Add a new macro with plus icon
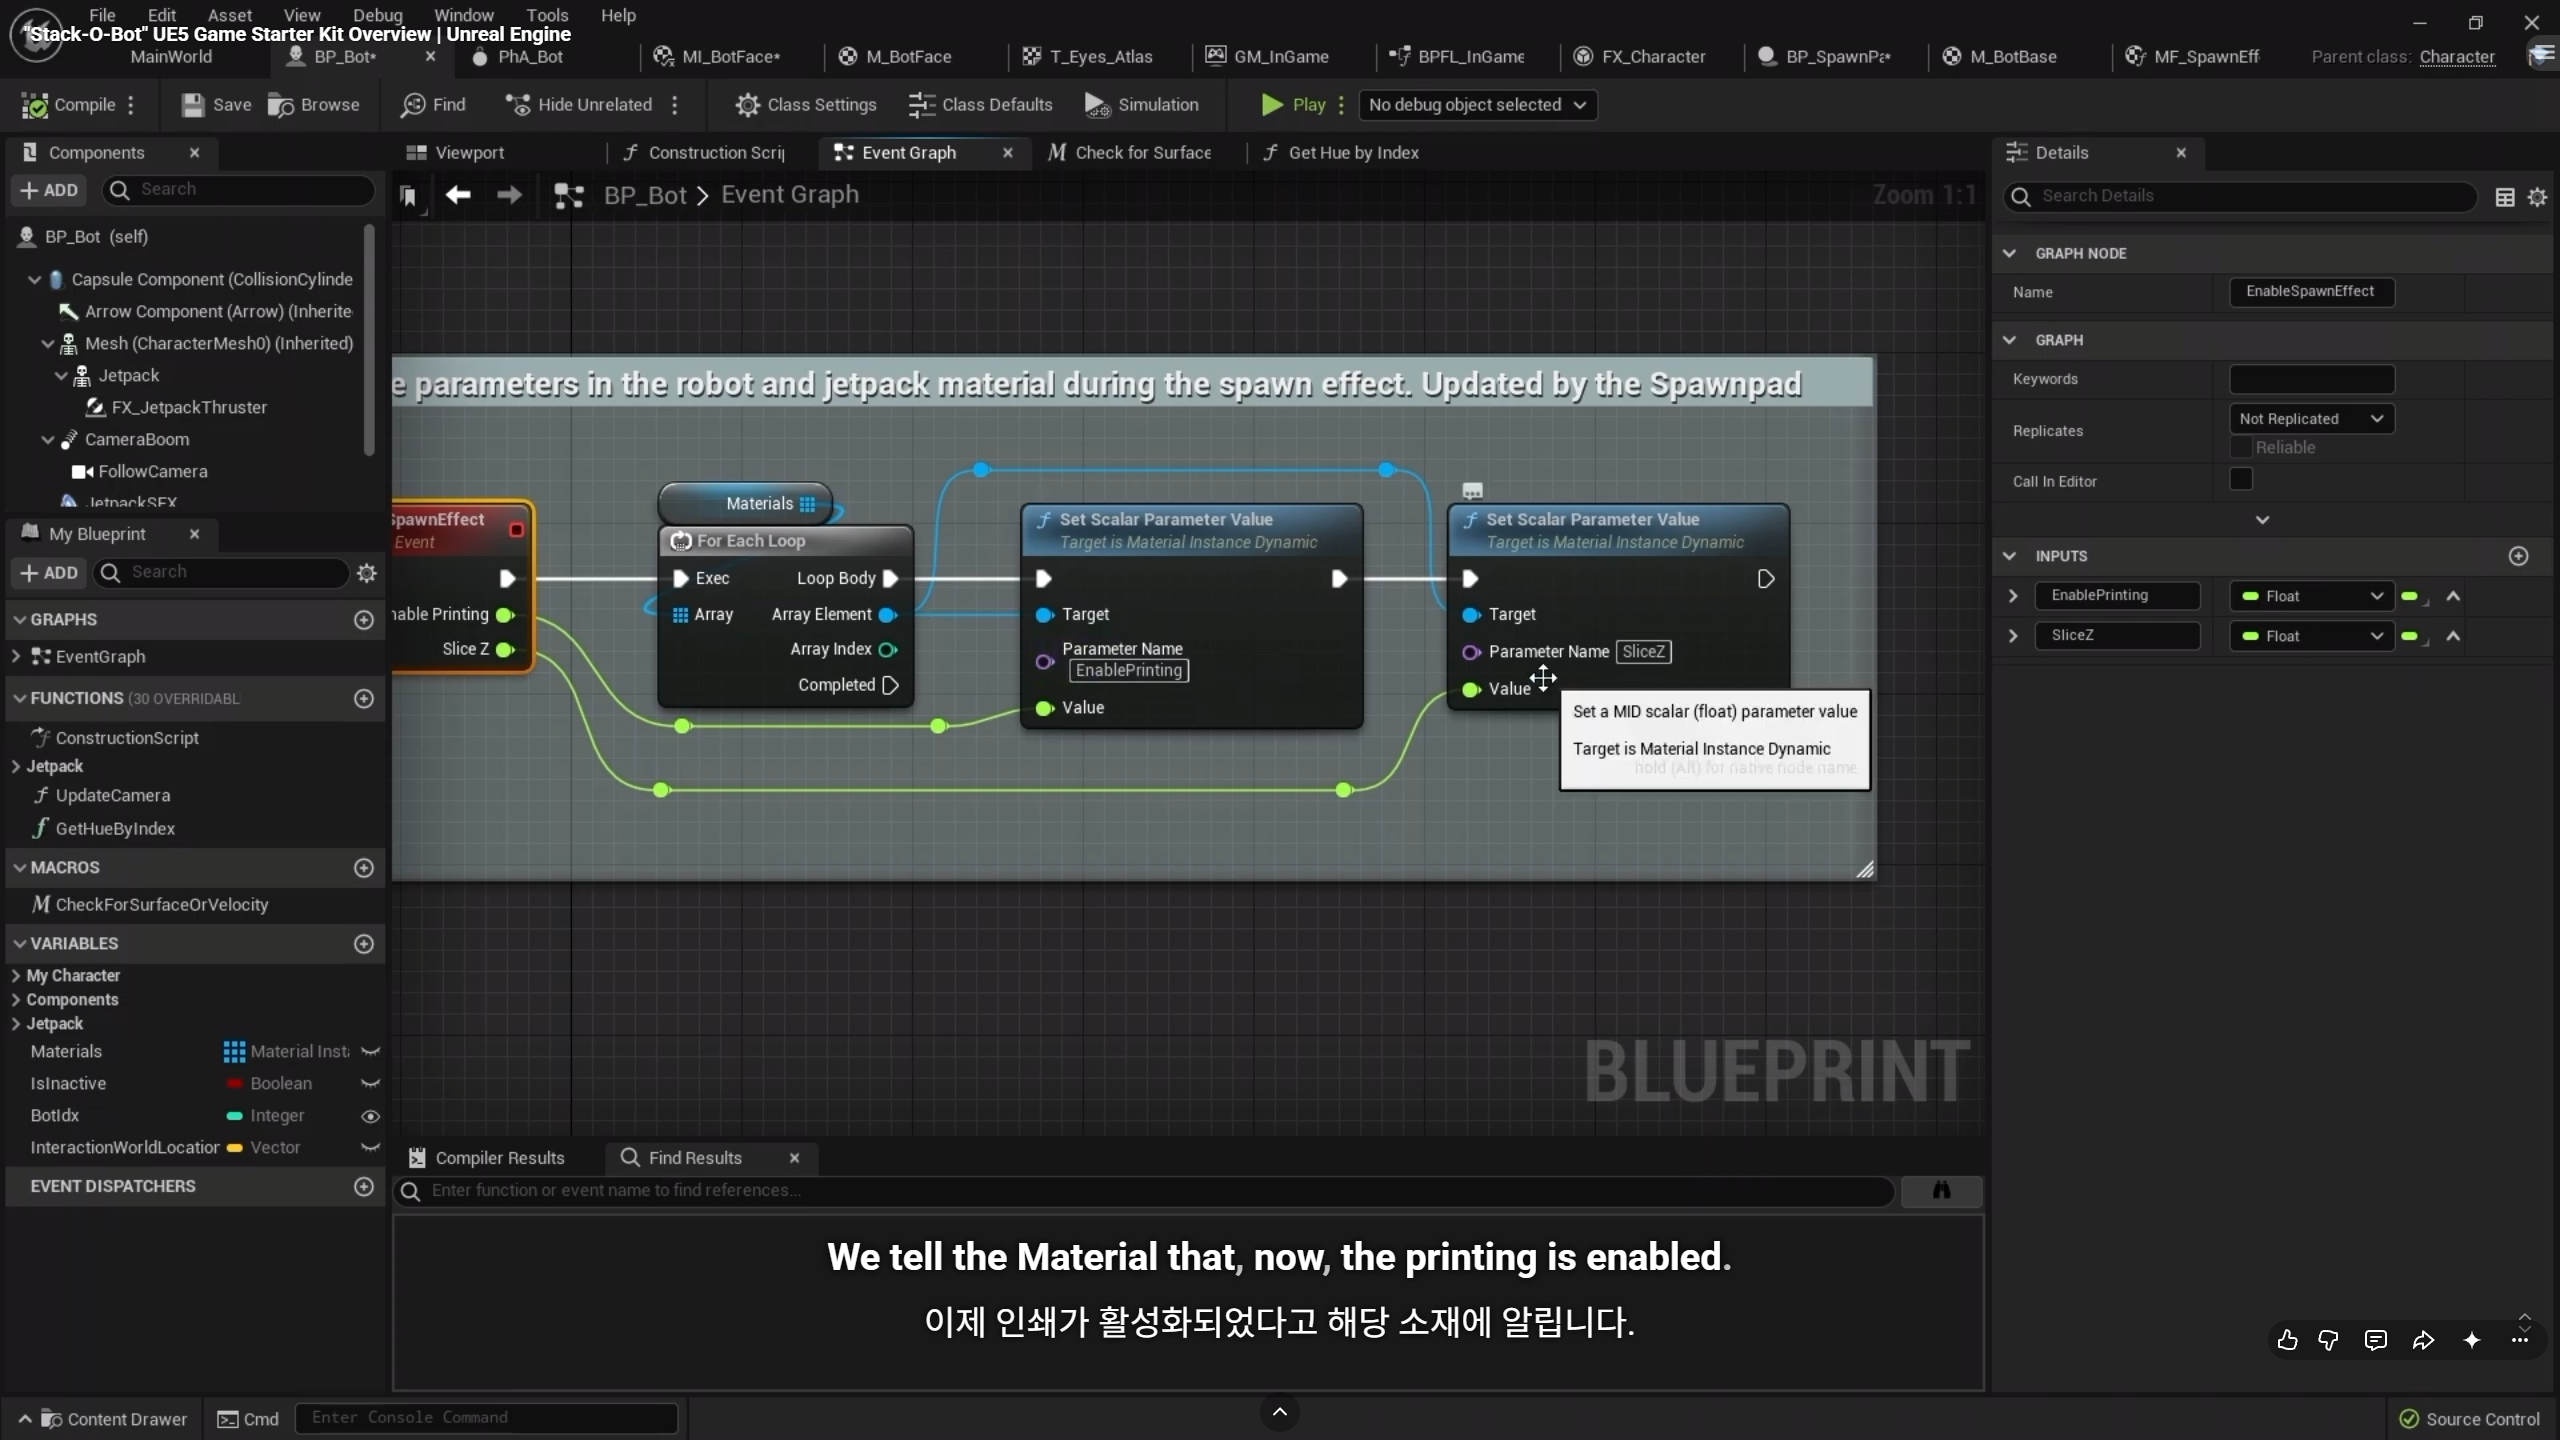Image resolution: width=2560 pixels, height=1440 pixels. 364,868
